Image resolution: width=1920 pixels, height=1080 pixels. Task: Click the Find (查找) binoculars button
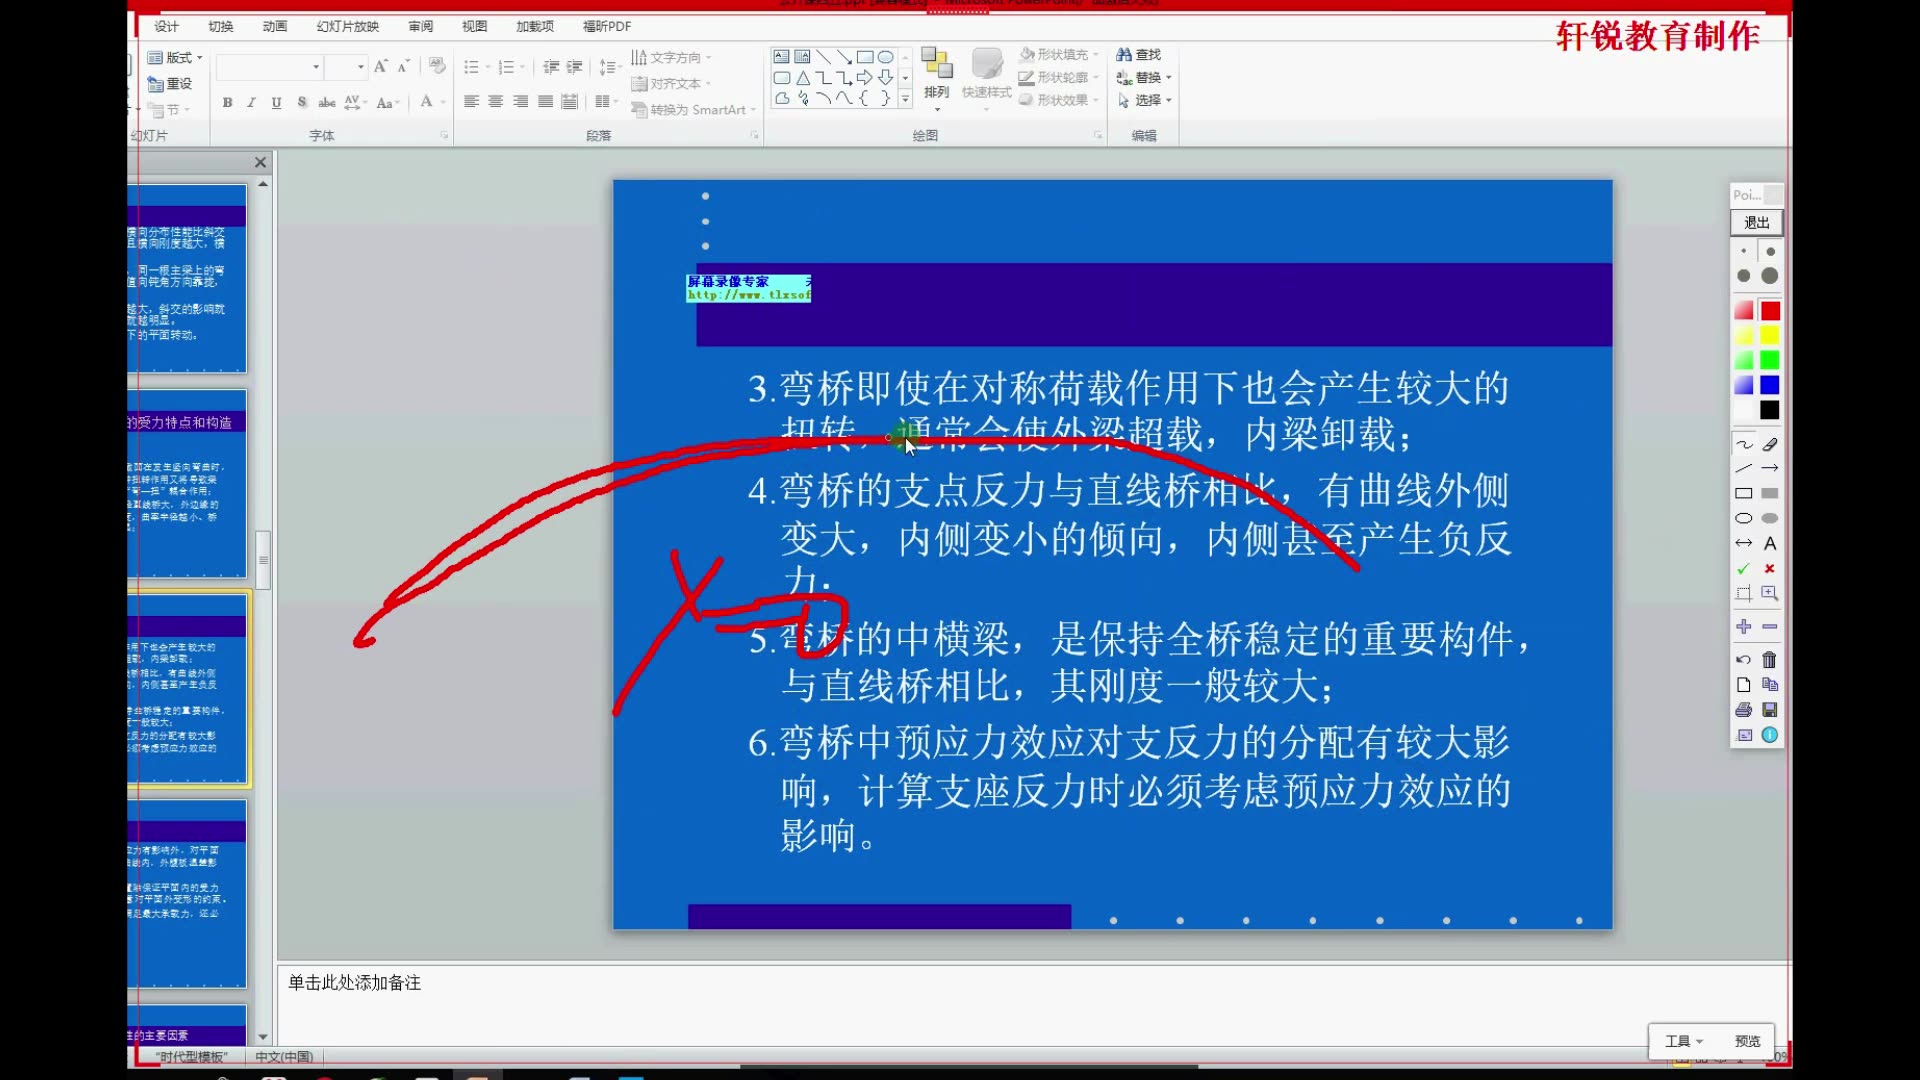[1139, 54]
